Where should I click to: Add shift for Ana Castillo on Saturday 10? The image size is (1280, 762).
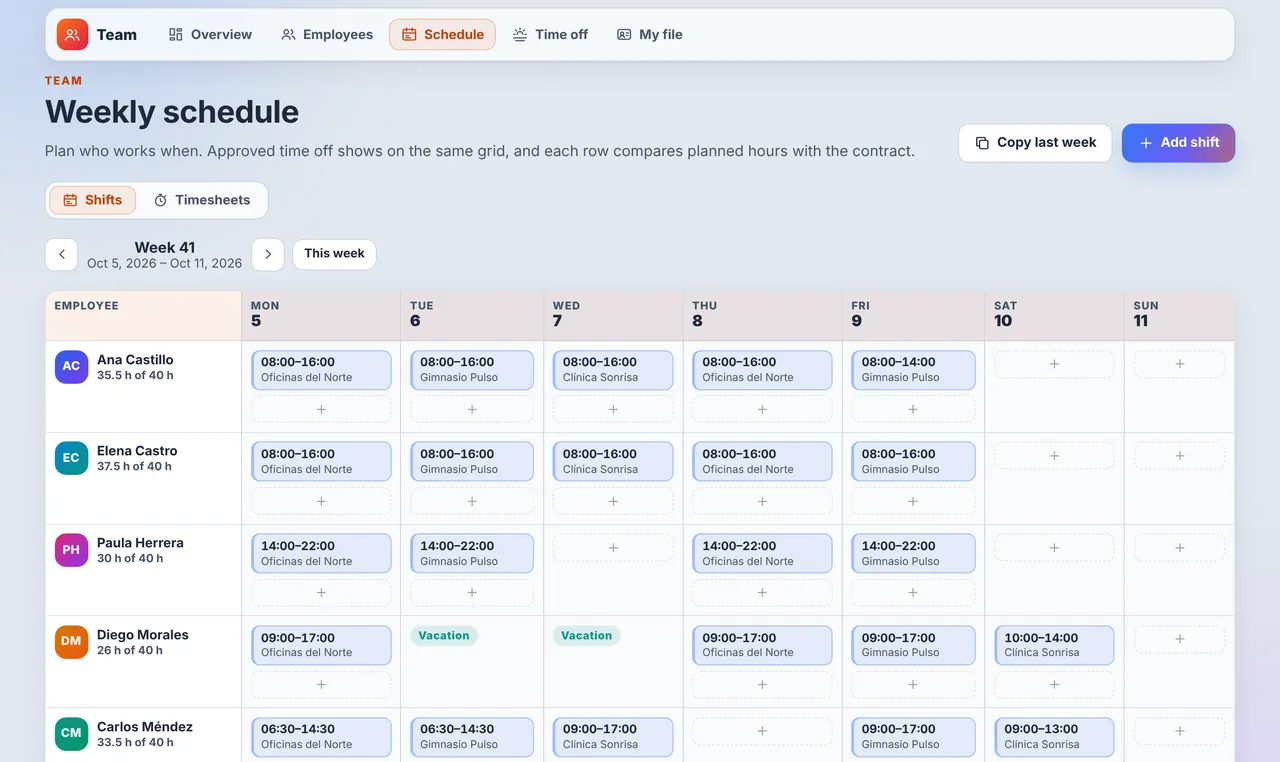pos(1054,364)
